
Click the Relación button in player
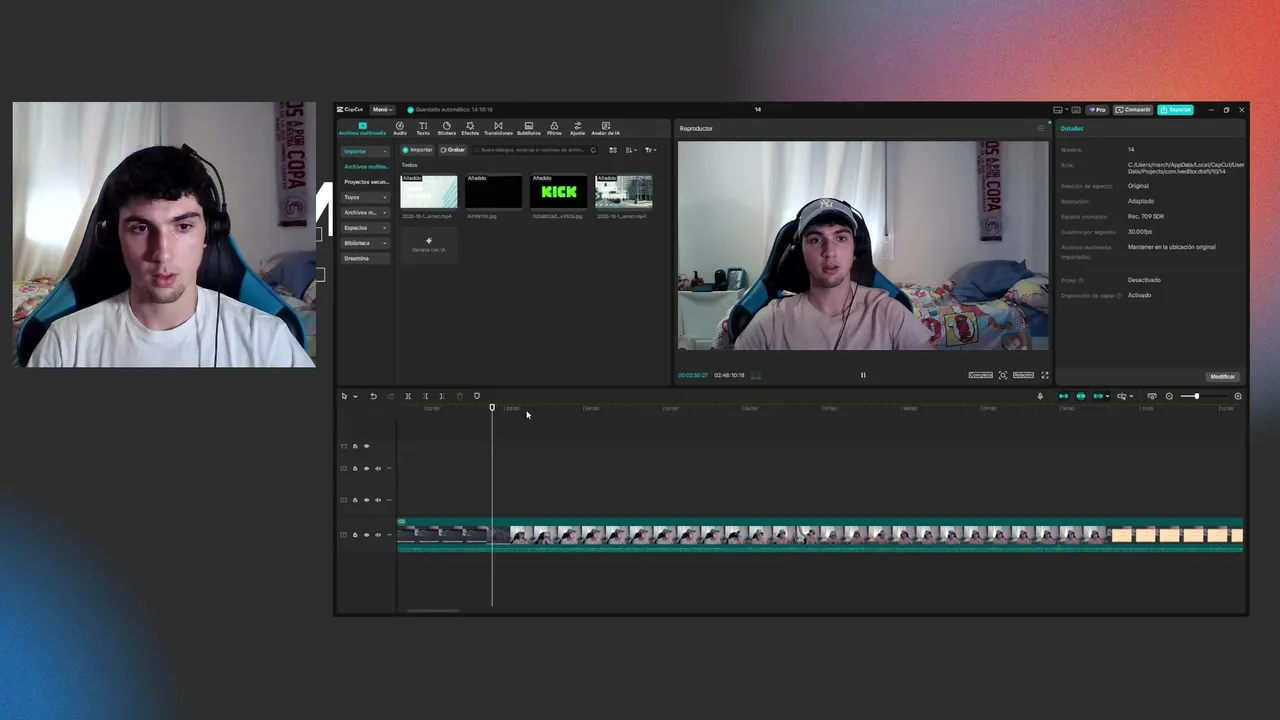1023,375
